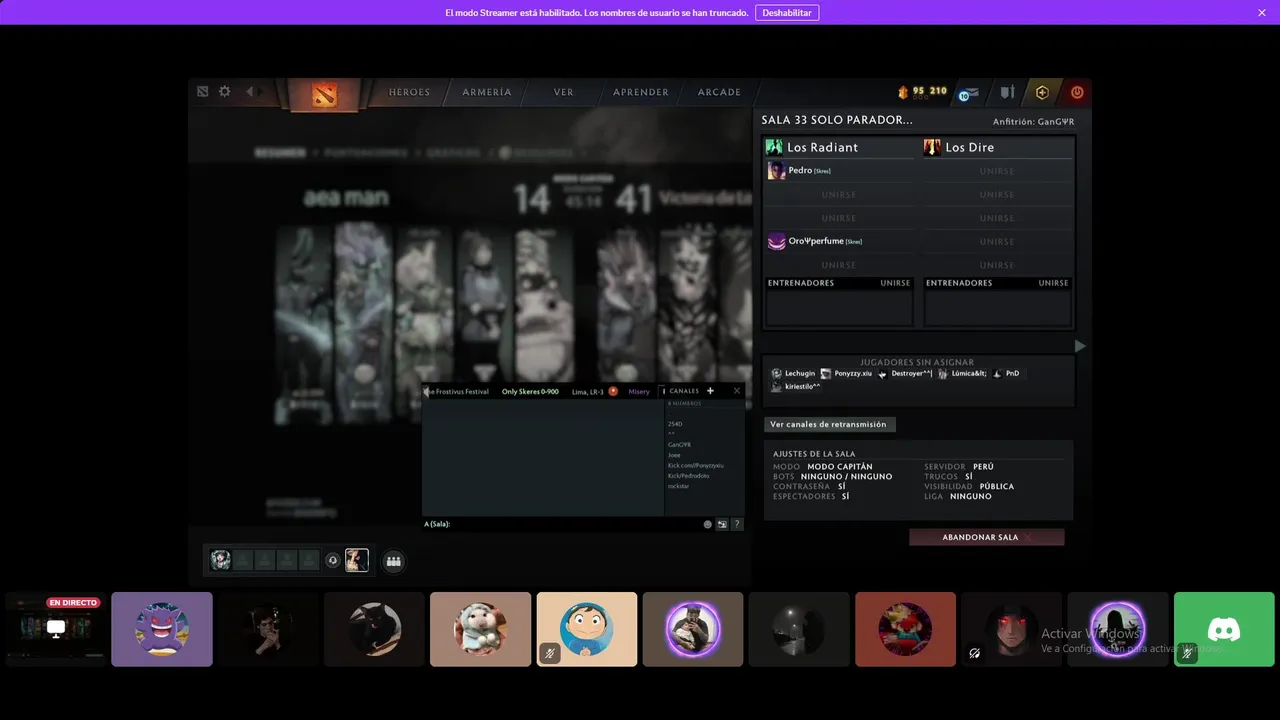
Task: Click the Los Dire team logo
Action: (x=932, y=147)
